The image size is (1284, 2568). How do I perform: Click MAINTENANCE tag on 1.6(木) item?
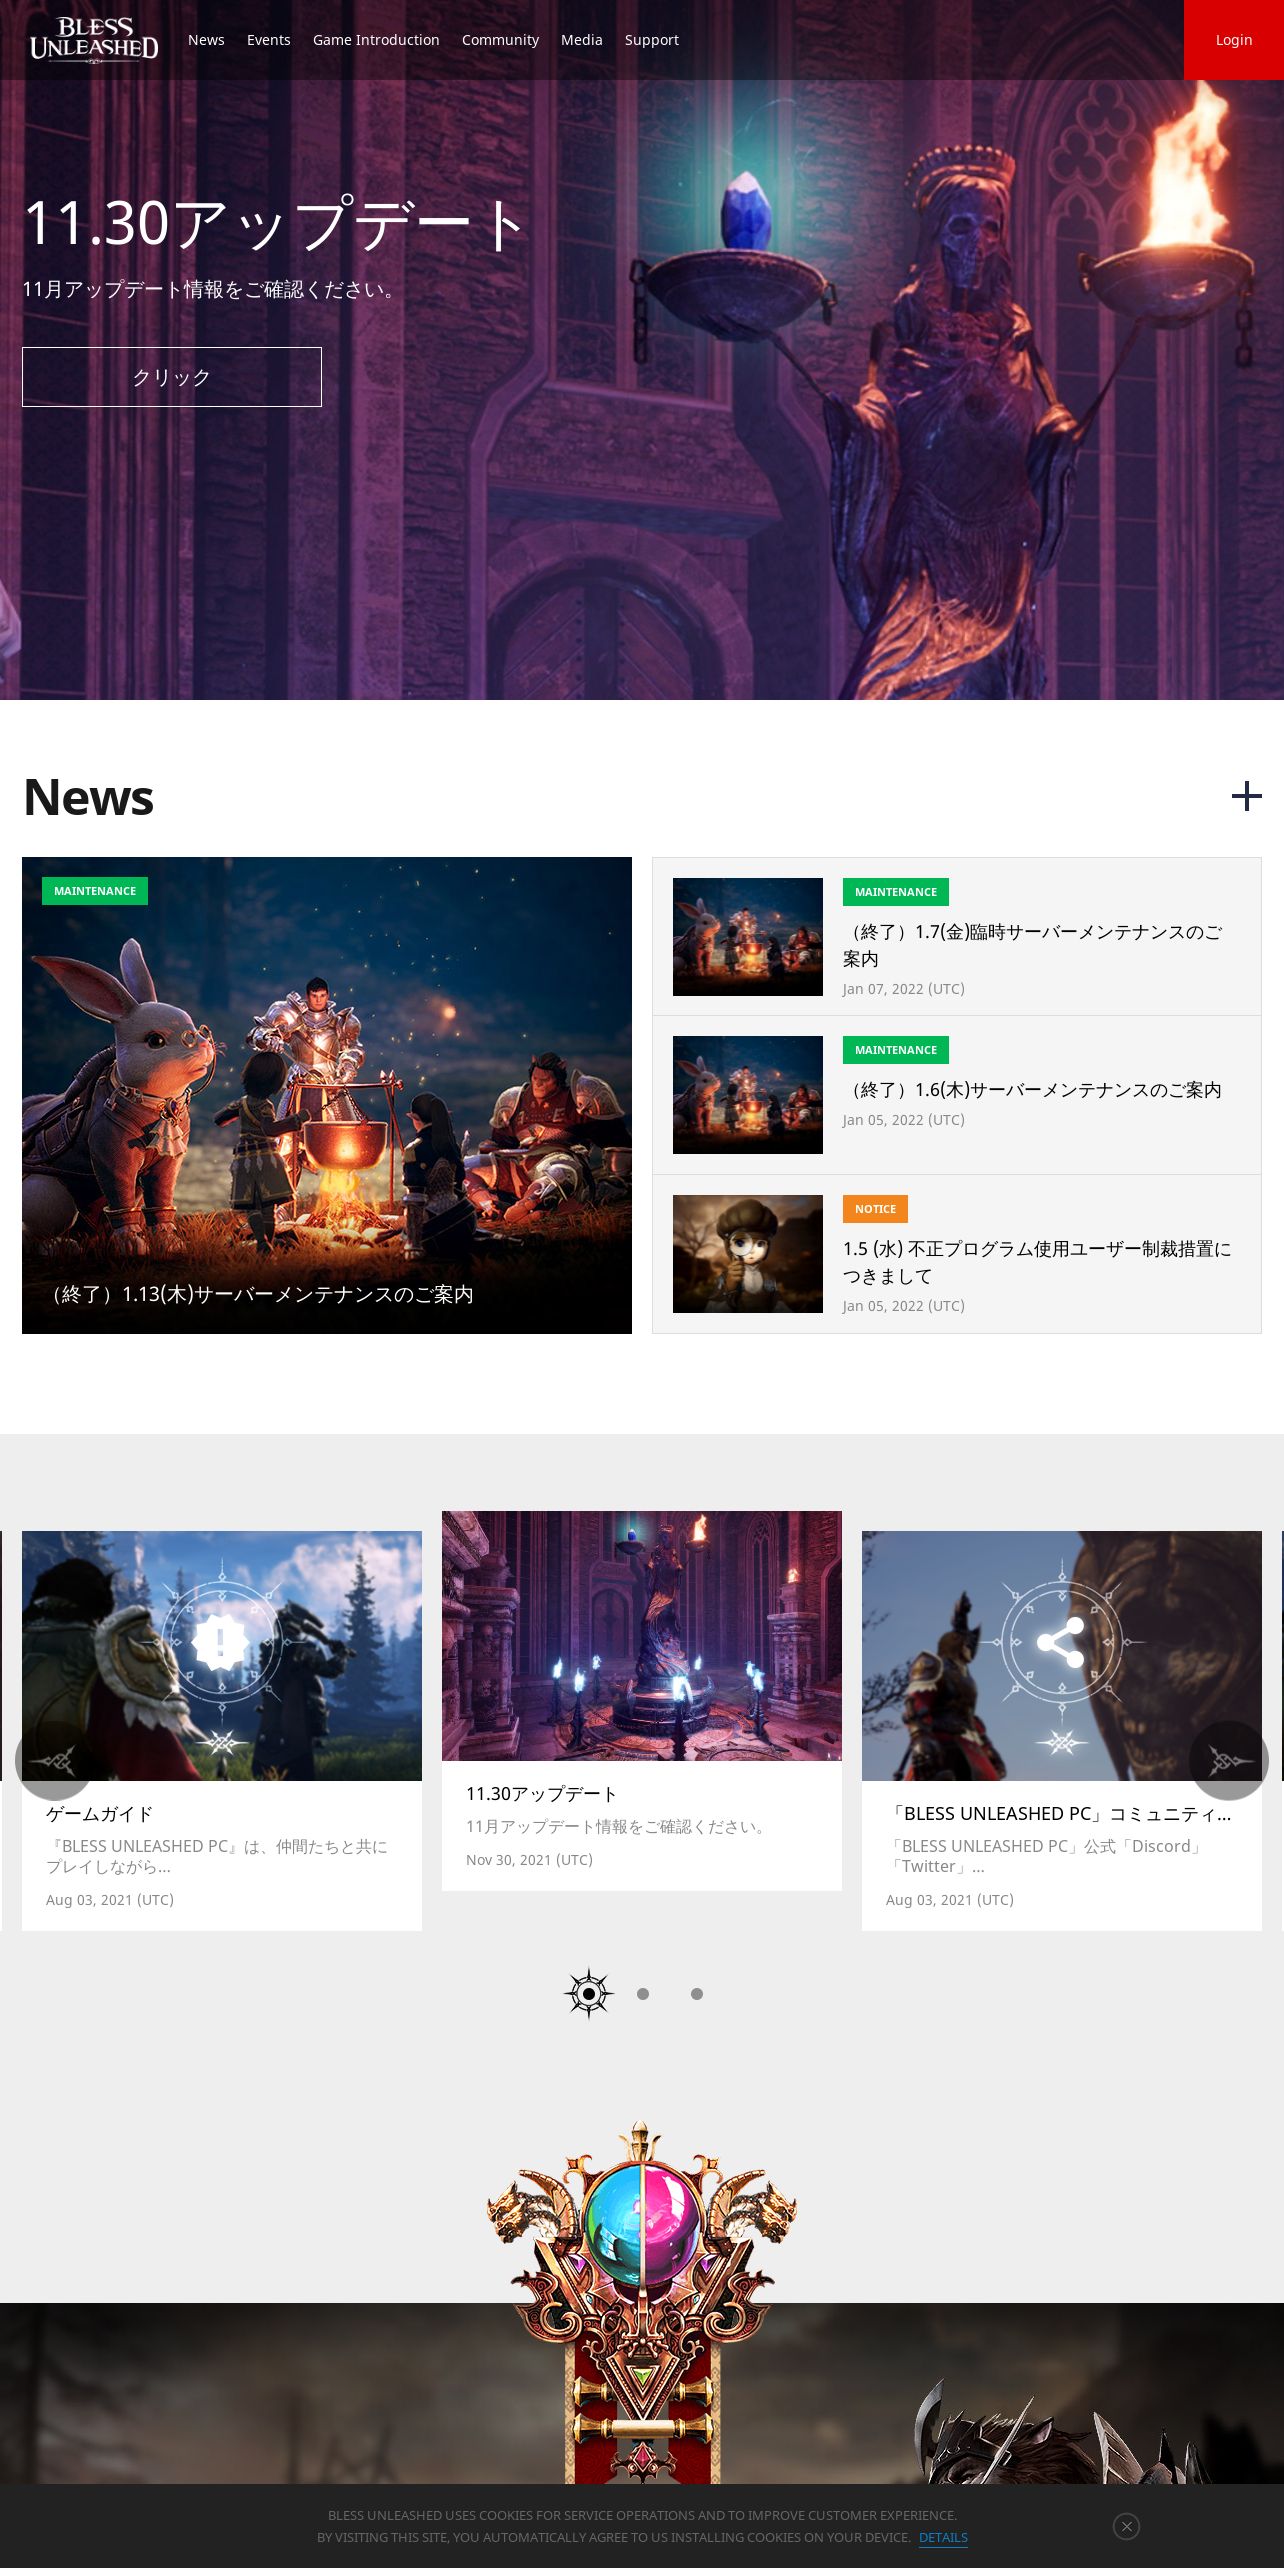click(896, 1050)
